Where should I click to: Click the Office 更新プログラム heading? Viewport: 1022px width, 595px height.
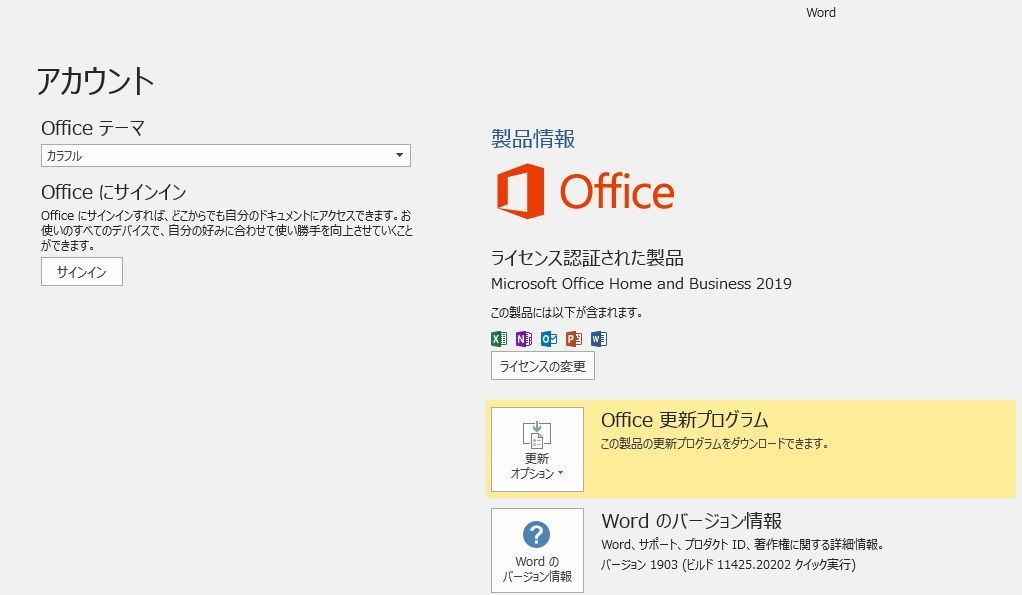click(684, 420)
